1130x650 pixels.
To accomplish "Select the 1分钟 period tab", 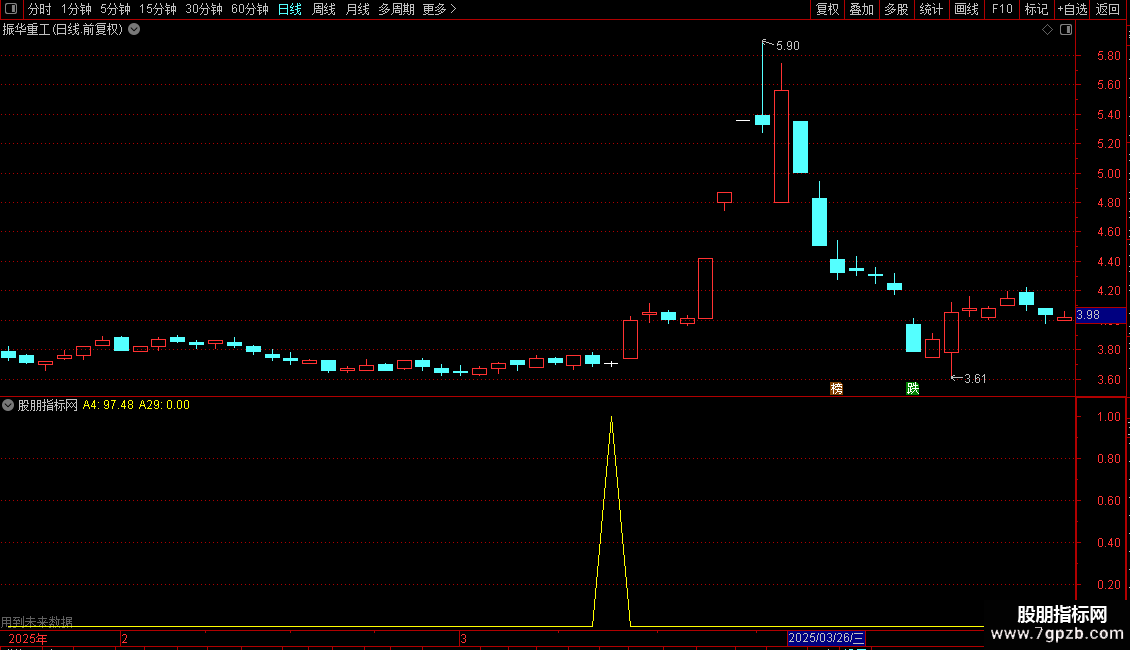I will point(76,9).
